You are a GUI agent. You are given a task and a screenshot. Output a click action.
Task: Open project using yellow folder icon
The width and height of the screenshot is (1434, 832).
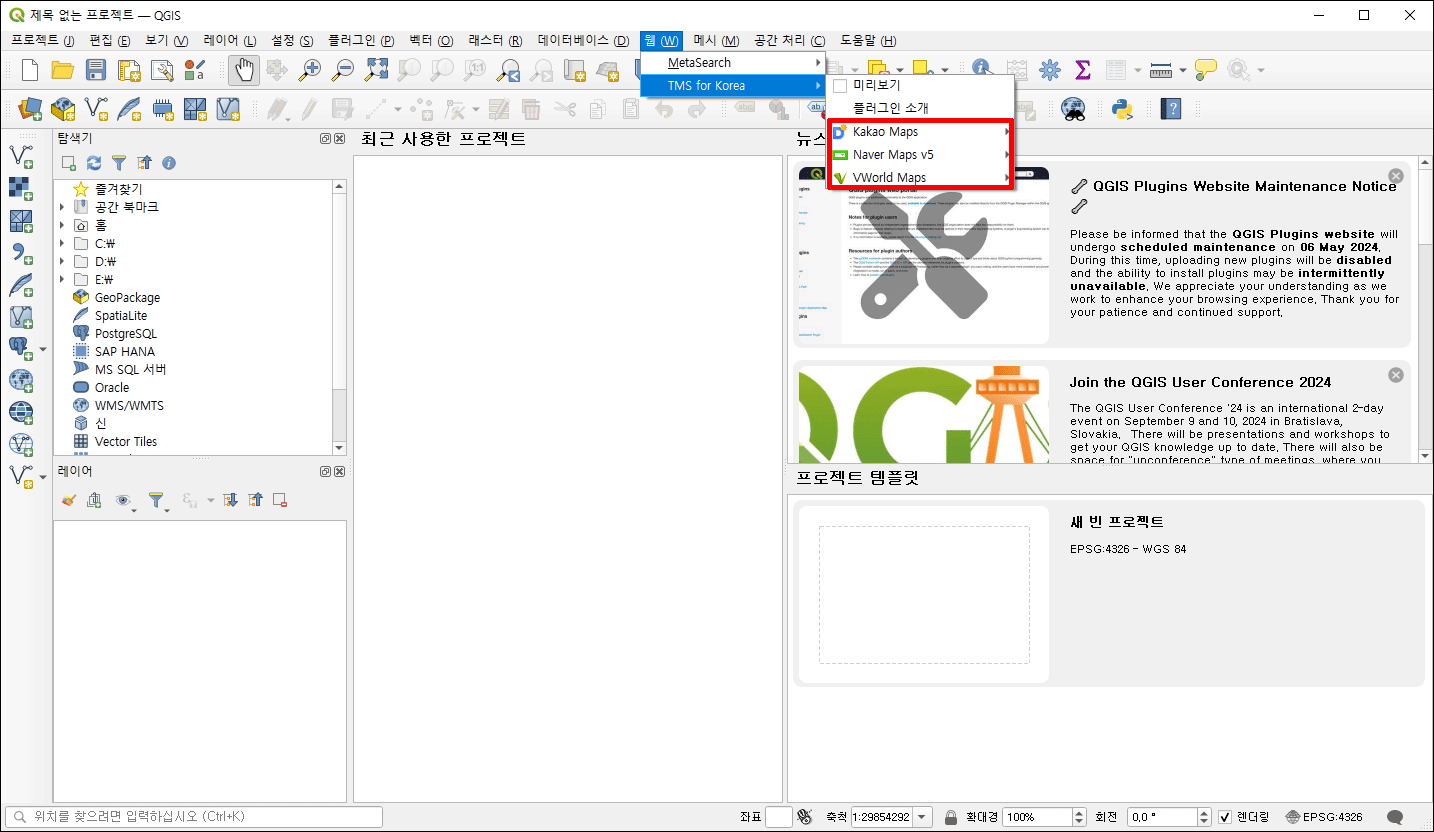pyautogui.click(x=63, y=70)
